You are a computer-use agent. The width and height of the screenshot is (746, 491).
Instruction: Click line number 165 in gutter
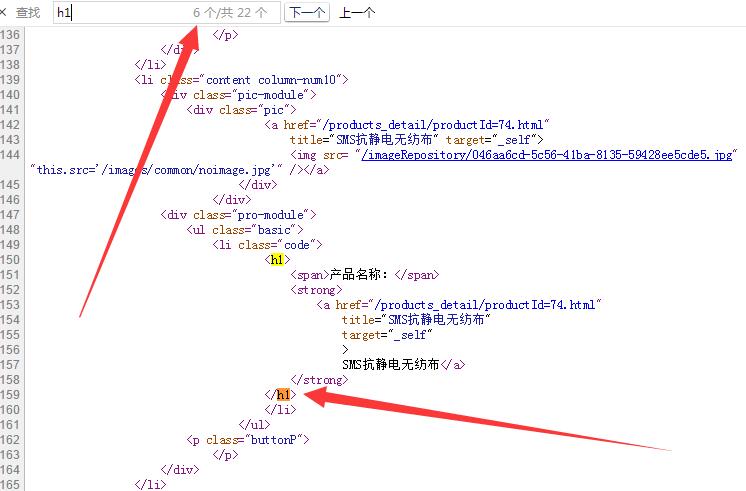coord(10,485)
